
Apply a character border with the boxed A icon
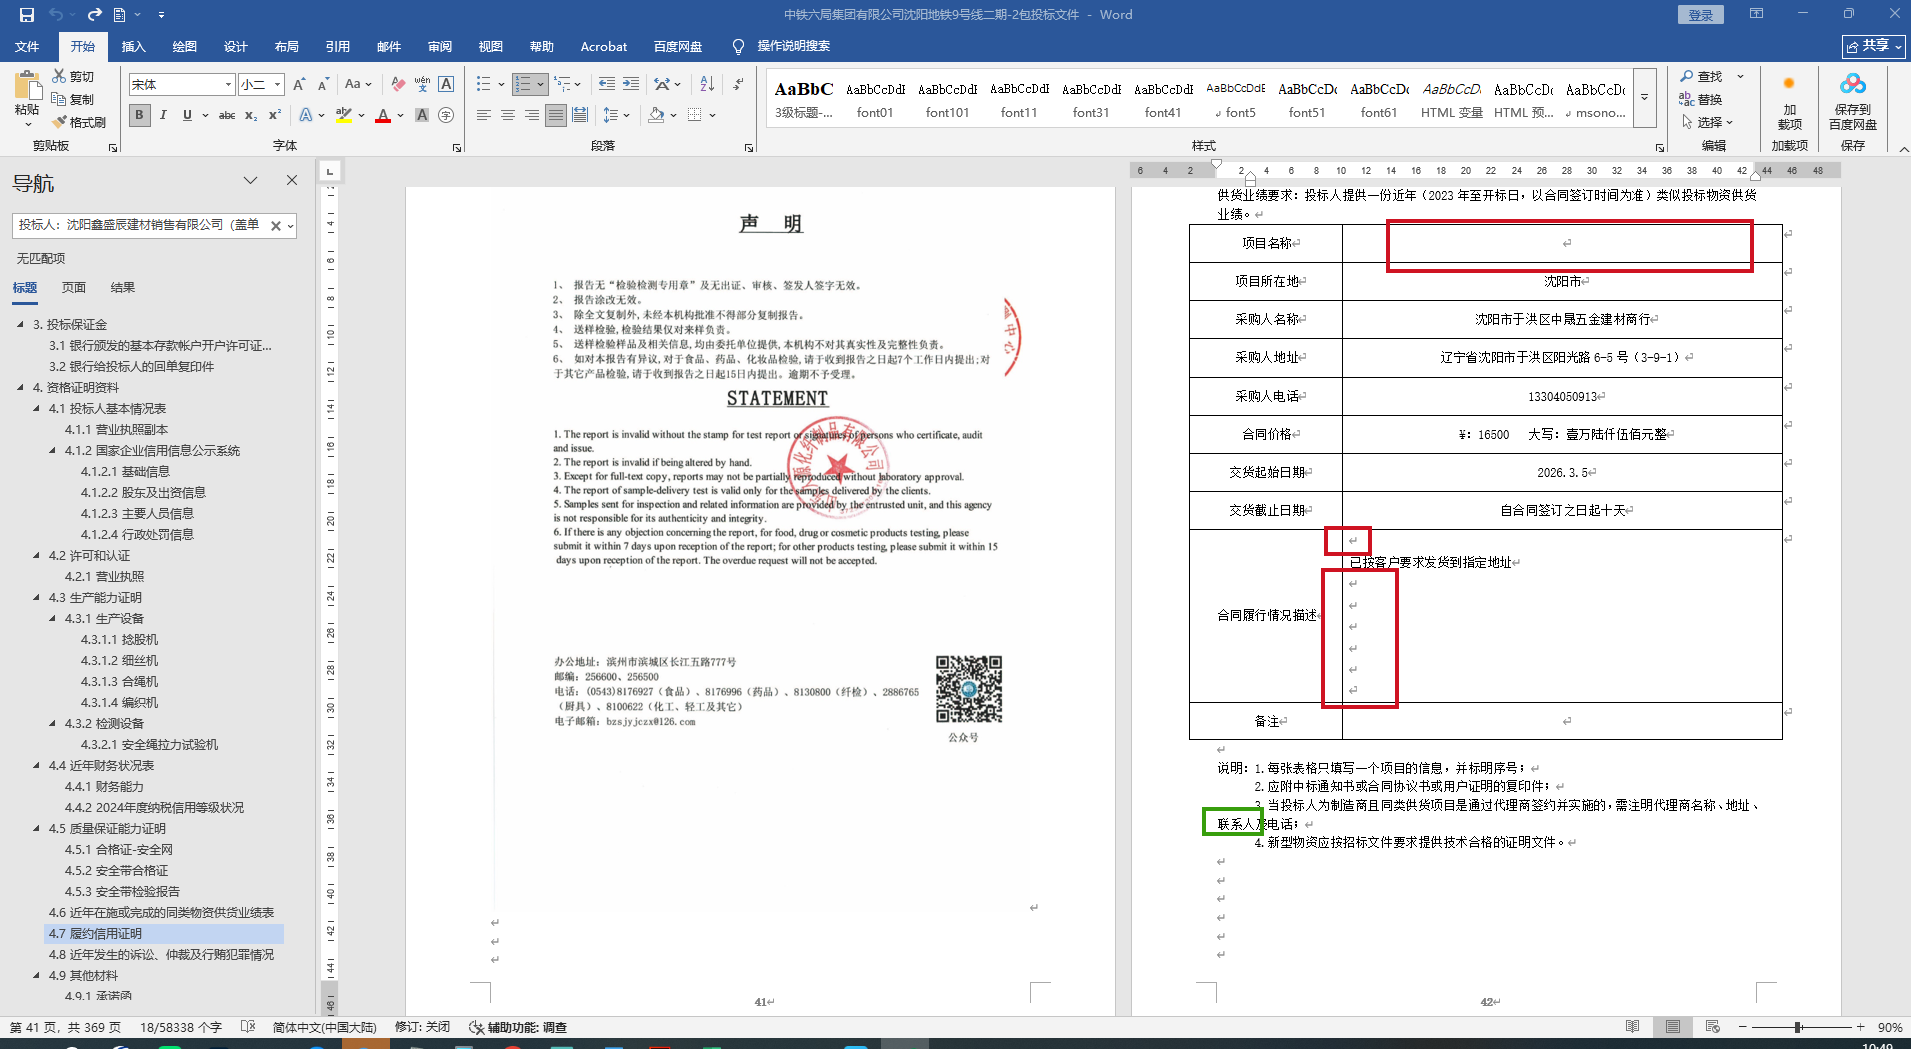coord(446,85)
